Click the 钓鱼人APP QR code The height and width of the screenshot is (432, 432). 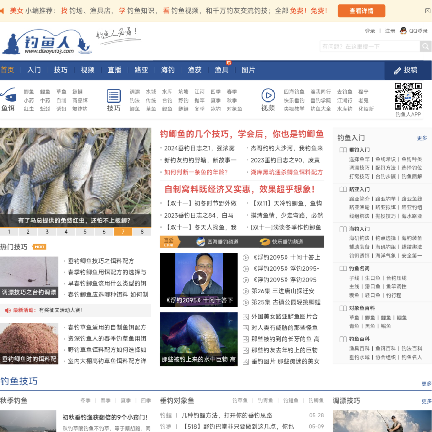tap(408, 96)
